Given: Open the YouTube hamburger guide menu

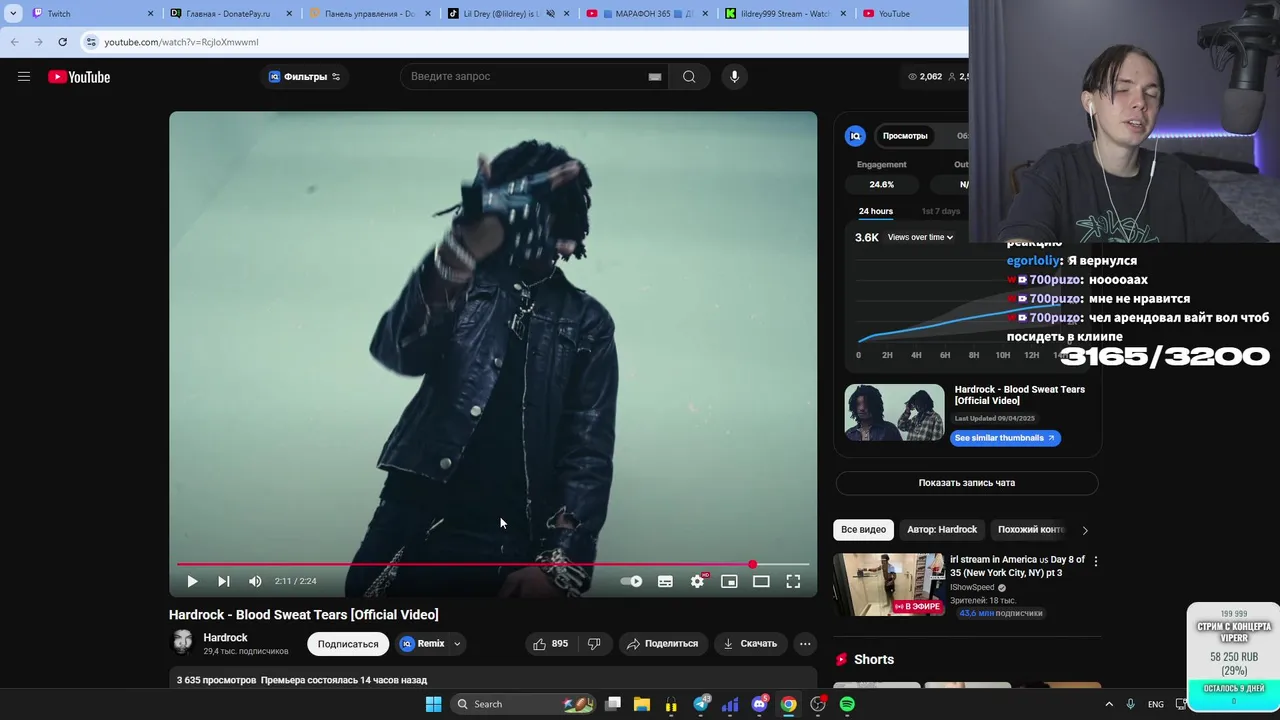Looking at the screenshot, I should [x=24, y=77].
